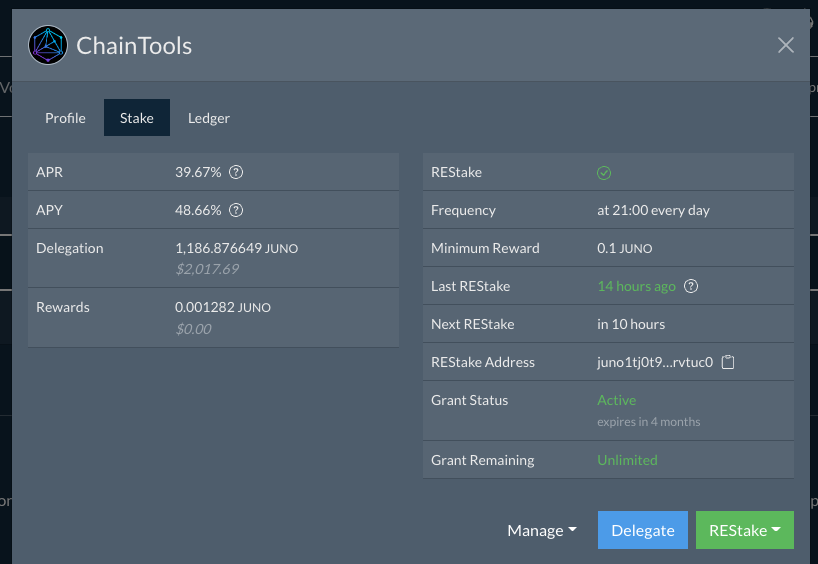Click the $0.00 rewards value
This screenshot has height=564, width=818.
[194, 329]
